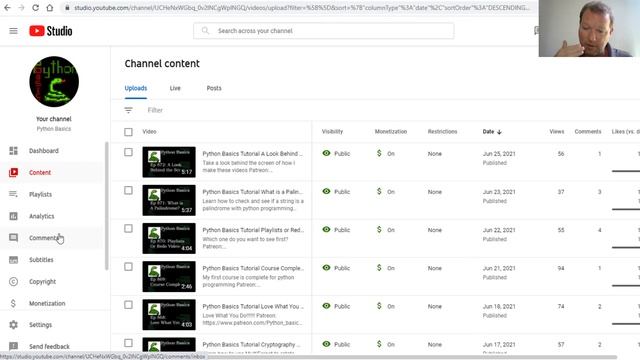The height and width of the screenshot is (360, 640).
Task: Click visibility eye for Course Complete video
Action: coord(326,267)
